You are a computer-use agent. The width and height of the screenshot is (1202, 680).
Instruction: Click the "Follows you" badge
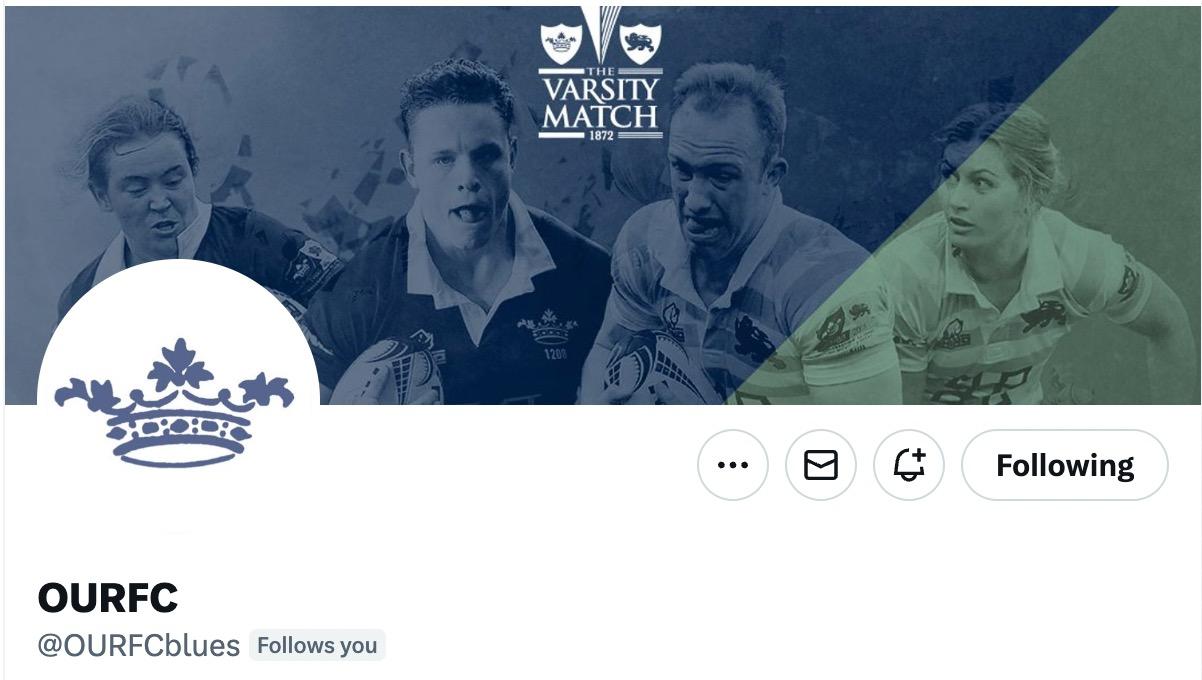pos(317,645)
